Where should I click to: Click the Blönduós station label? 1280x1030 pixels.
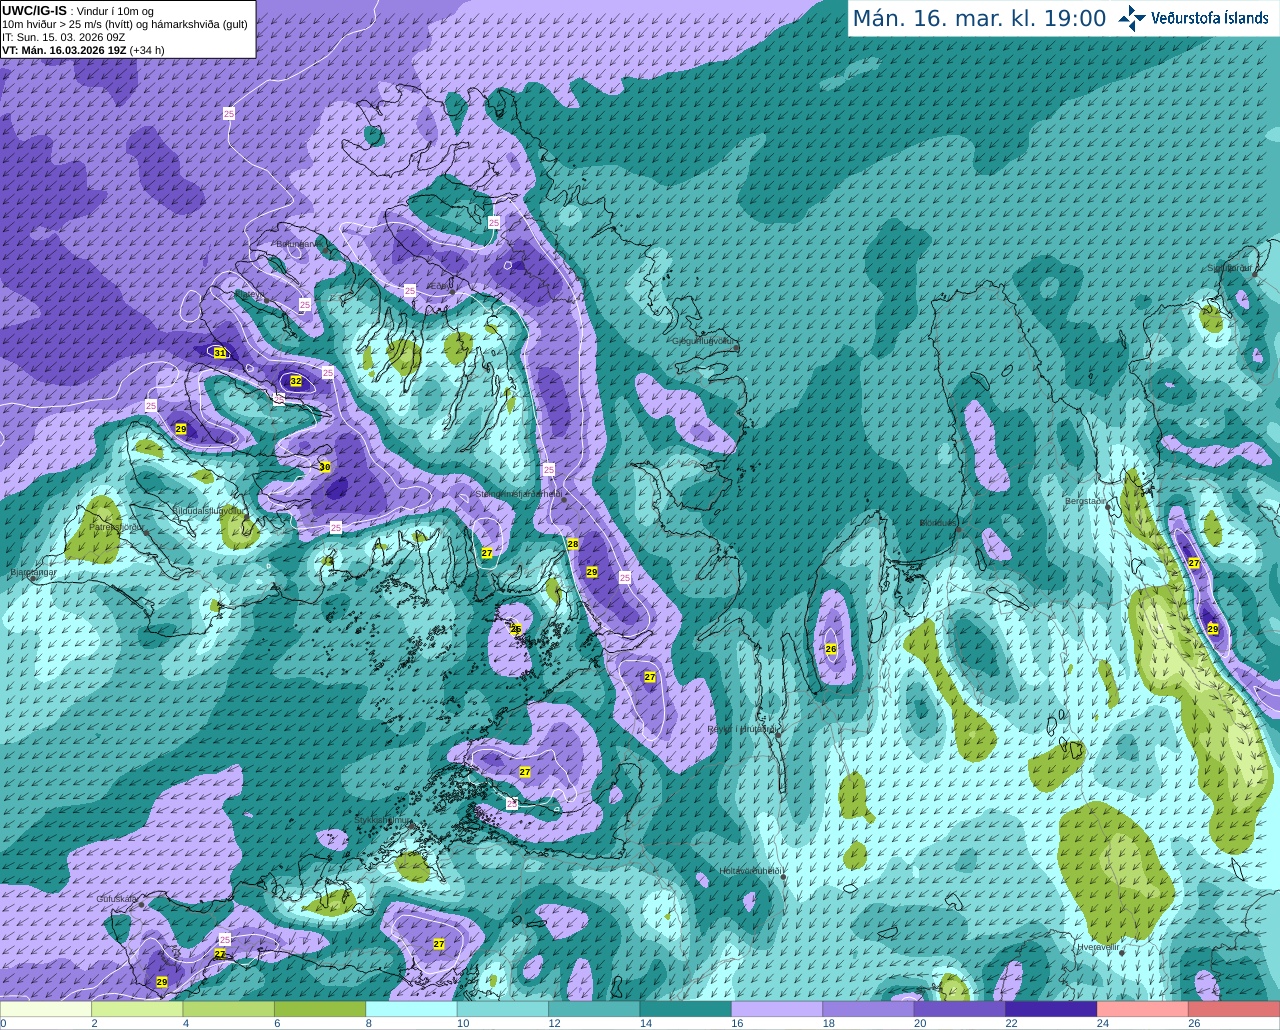point(940,522)
